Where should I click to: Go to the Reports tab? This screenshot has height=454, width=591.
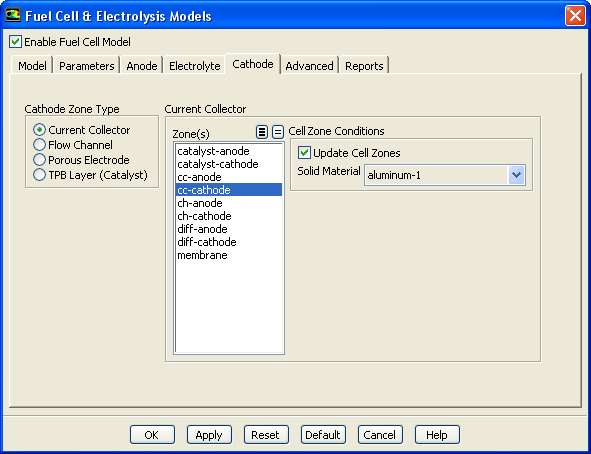pos(364,66)
